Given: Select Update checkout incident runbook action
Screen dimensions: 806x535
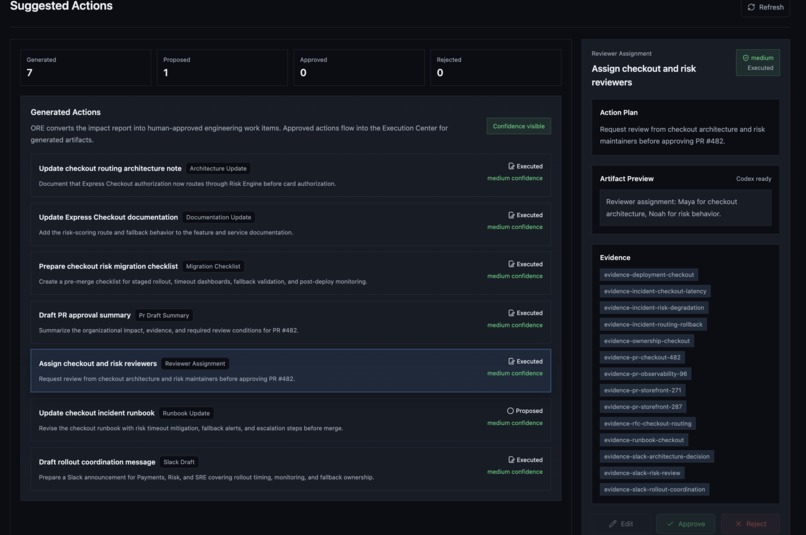Looking at the screenshot, I should 290,420.
